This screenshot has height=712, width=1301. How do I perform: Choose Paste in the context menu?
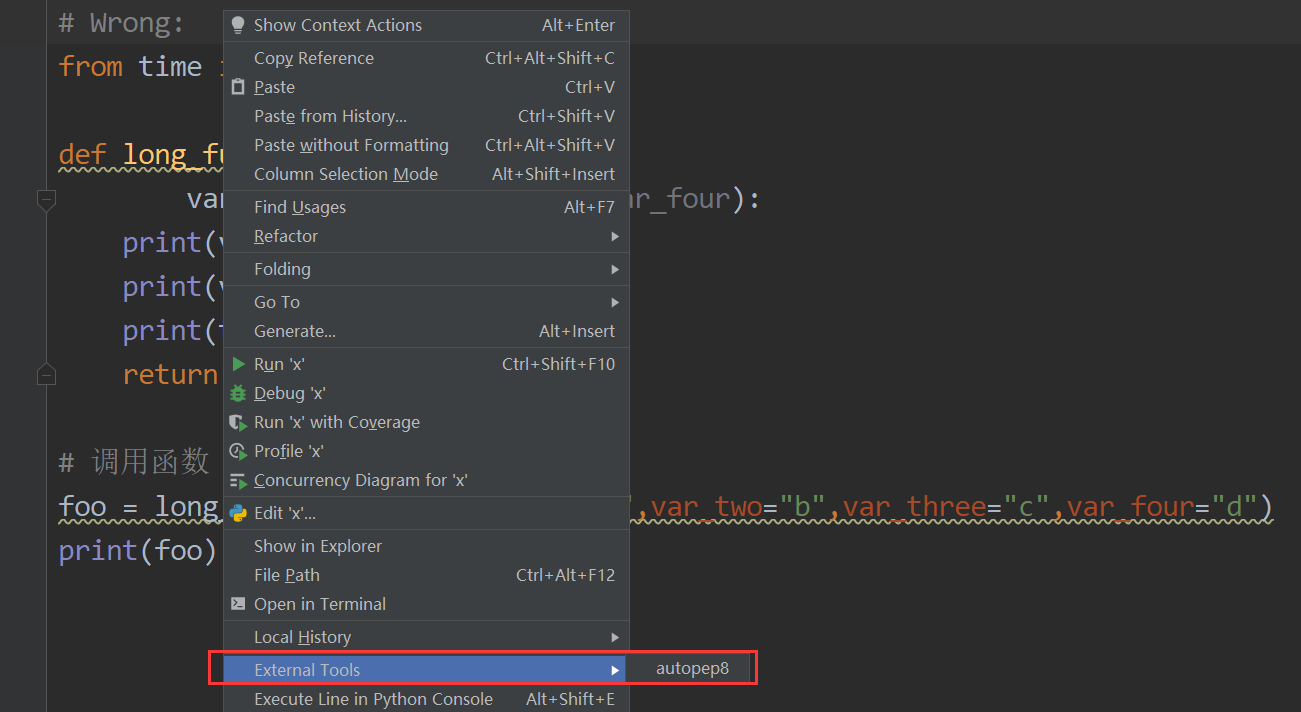pyautogui.click(x=426, y=87)
